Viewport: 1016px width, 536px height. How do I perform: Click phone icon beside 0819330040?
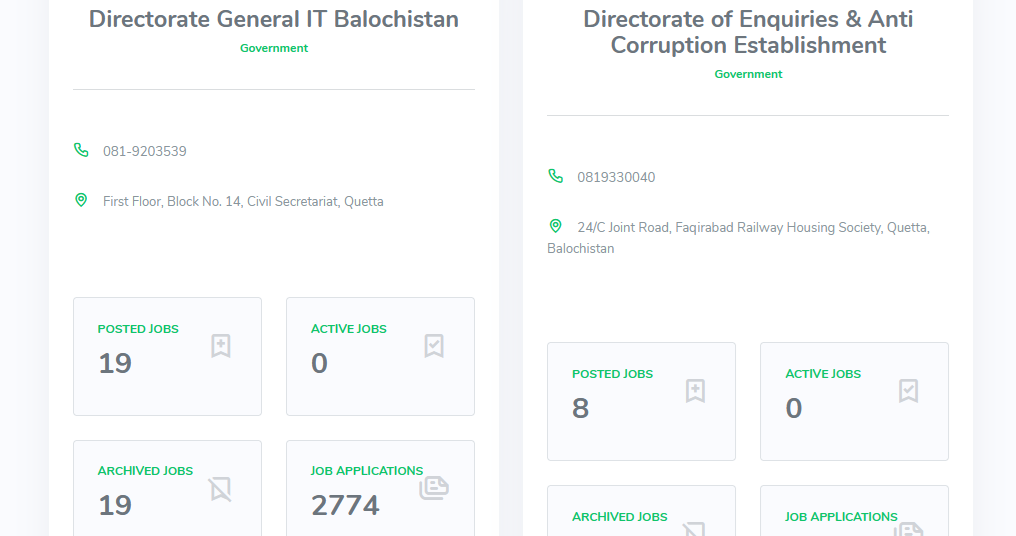point(556,176)
